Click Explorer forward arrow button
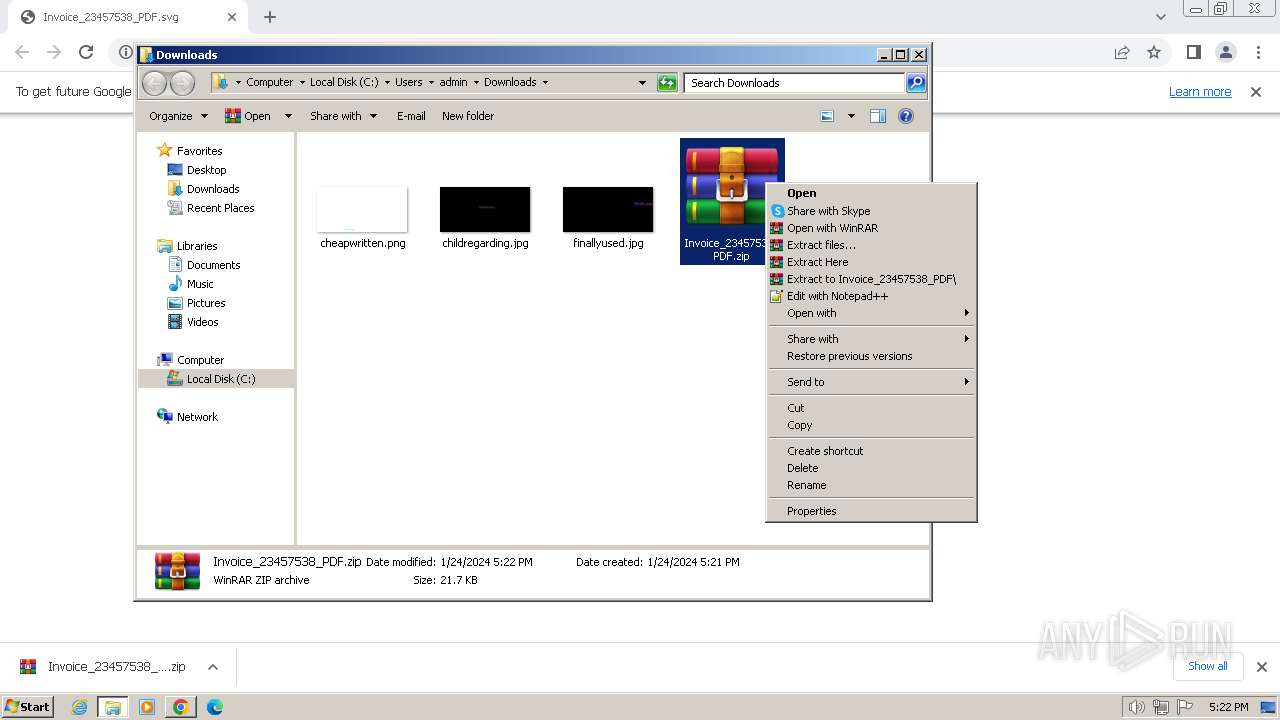The height and width of the screenshot is (720, 1280). point(182,83)
